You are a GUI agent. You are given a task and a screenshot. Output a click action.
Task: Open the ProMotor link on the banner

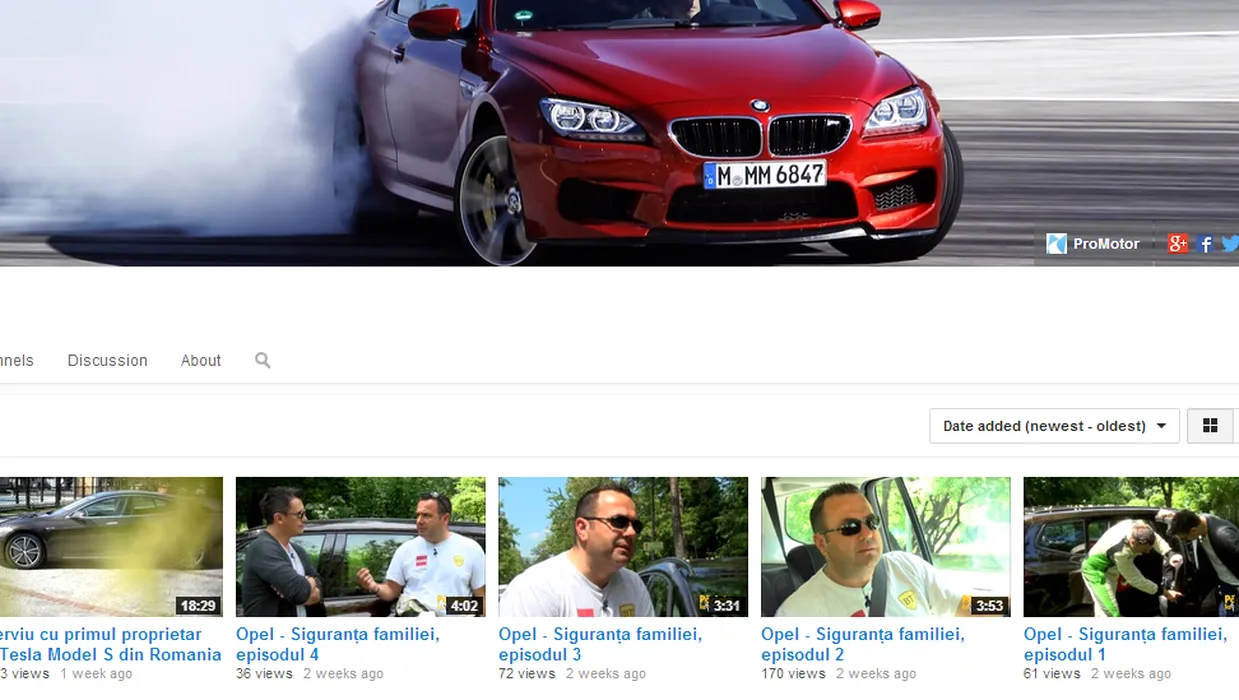tap(1106, 243)
